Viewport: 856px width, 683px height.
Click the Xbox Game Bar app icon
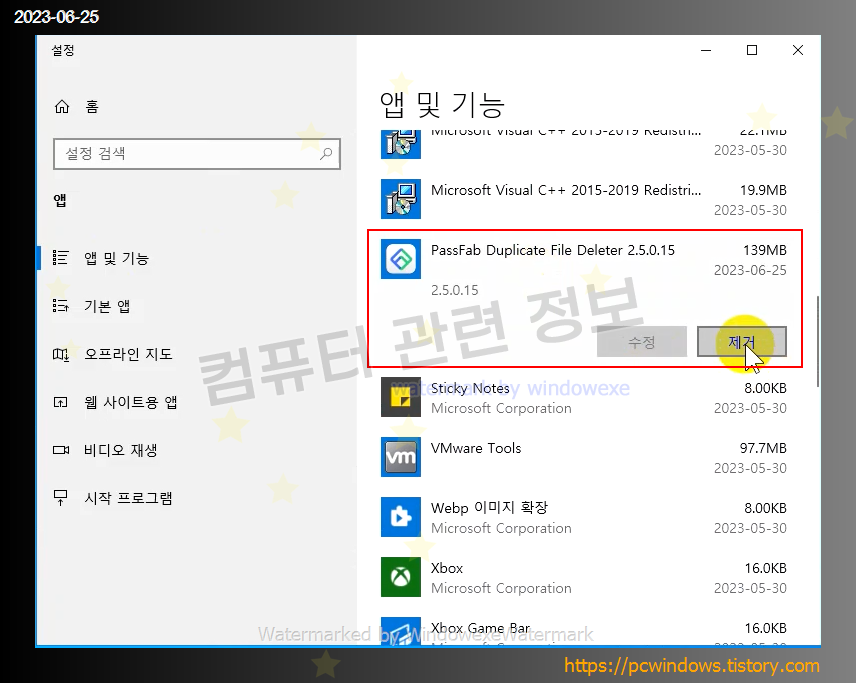(401, 631)
